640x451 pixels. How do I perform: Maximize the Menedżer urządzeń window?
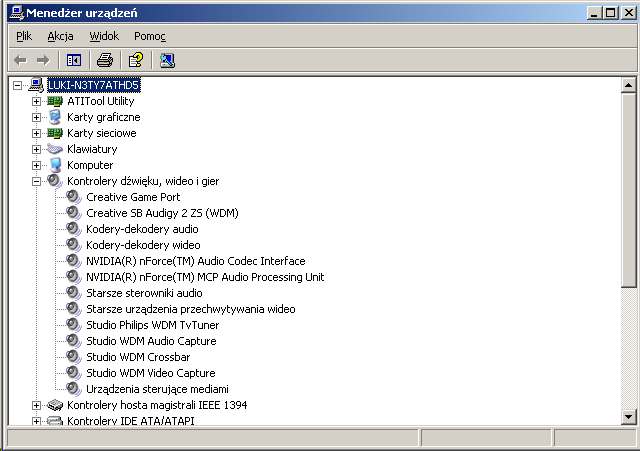point(611,13)
